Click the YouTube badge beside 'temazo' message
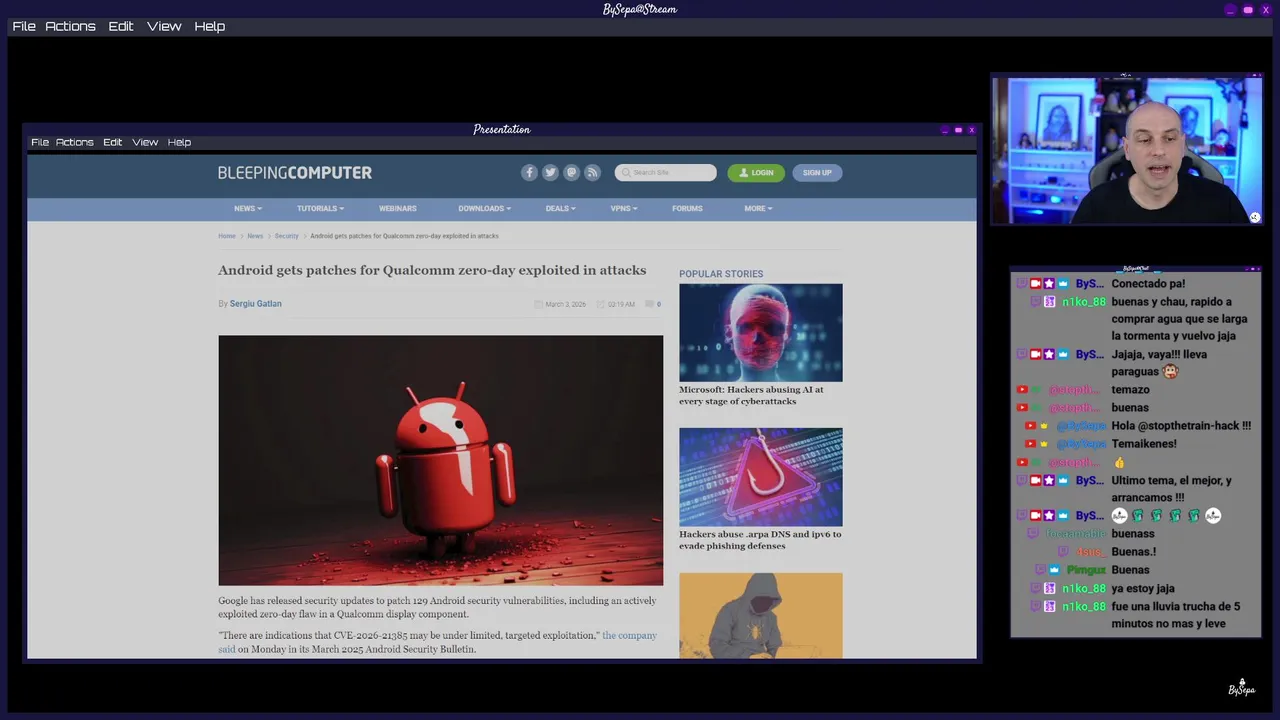 point(1022,389)
